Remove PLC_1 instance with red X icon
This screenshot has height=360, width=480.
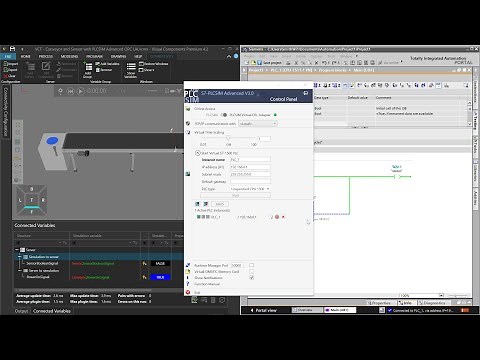coord(283,217)
